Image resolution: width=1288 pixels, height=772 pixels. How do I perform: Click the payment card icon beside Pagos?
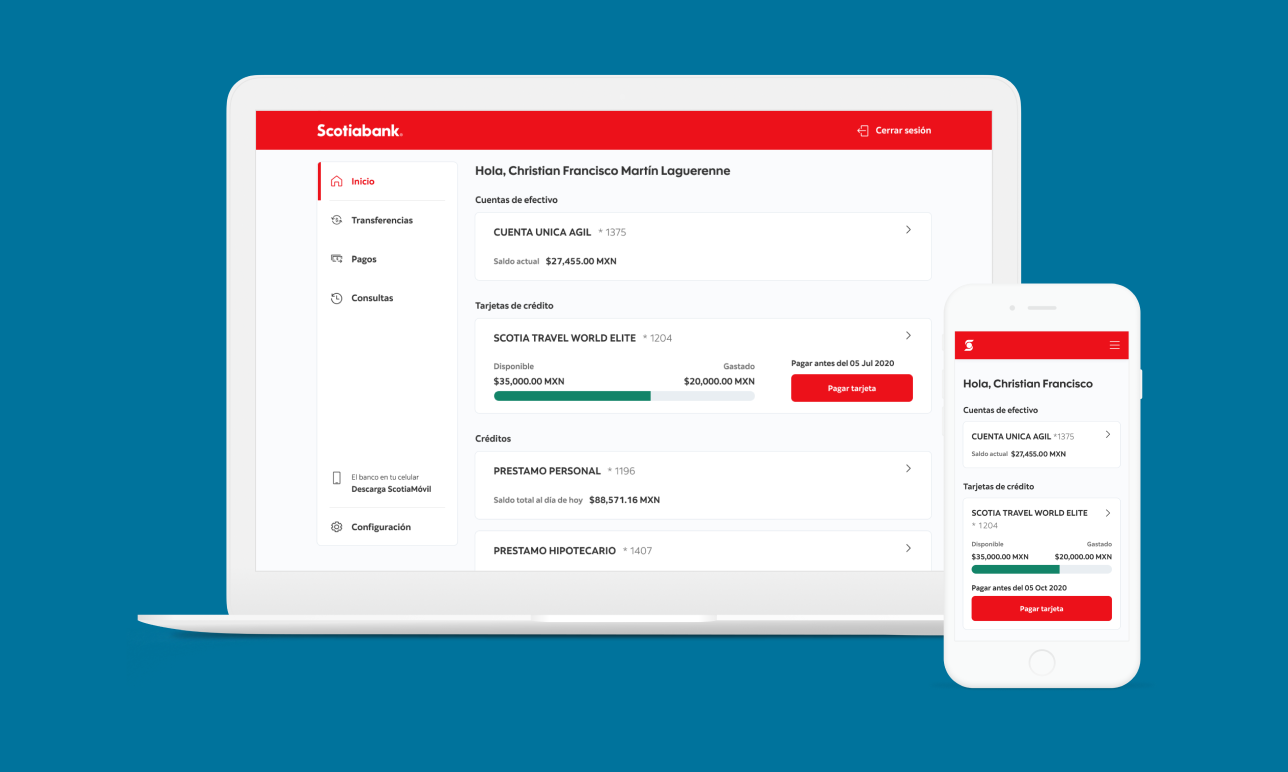[337, 259]
